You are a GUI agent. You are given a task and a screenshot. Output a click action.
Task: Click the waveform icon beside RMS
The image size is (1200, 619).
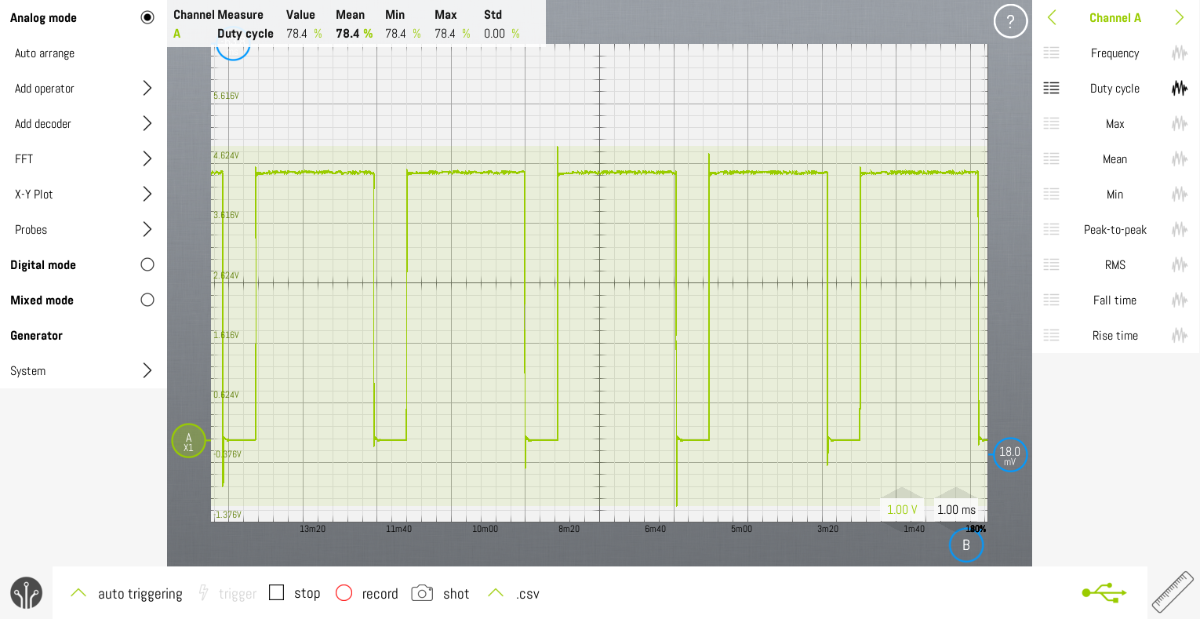click(1180, 265)
